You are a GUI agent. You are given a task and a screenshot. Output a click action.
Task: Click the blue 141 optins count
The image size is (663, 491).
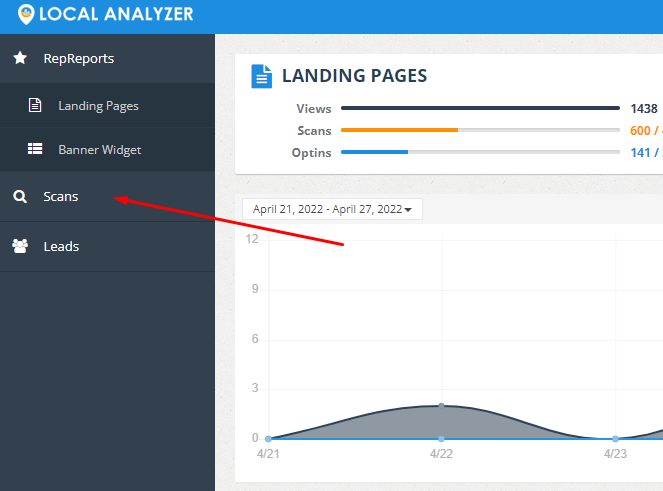[x=640, y=152]
